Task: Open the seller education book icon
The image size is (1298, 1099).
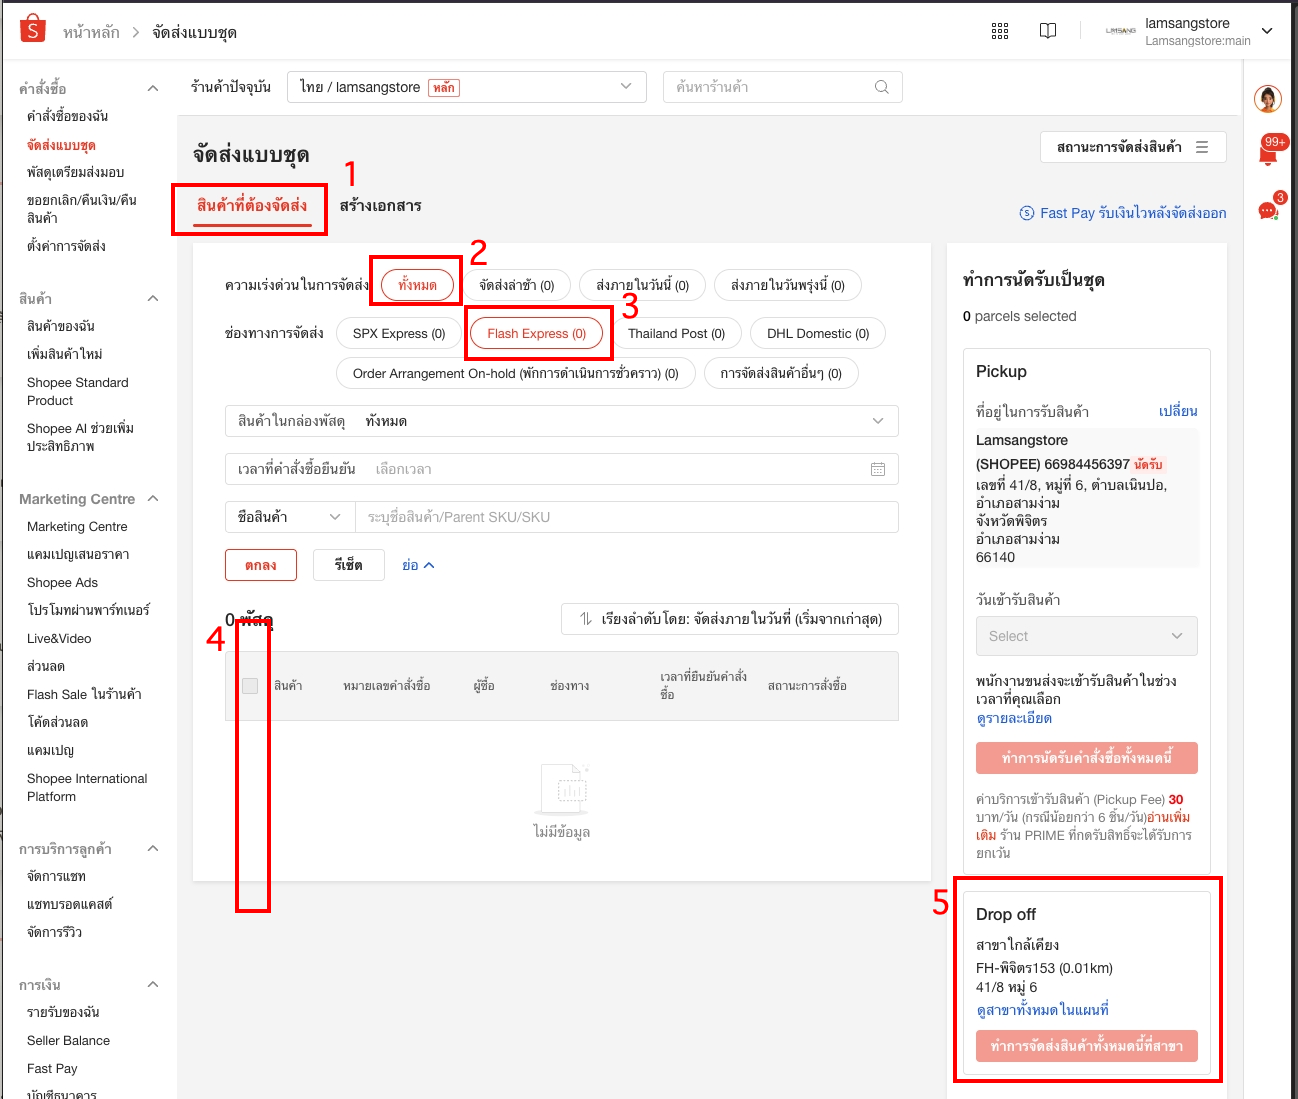Action: point(1048,31)
